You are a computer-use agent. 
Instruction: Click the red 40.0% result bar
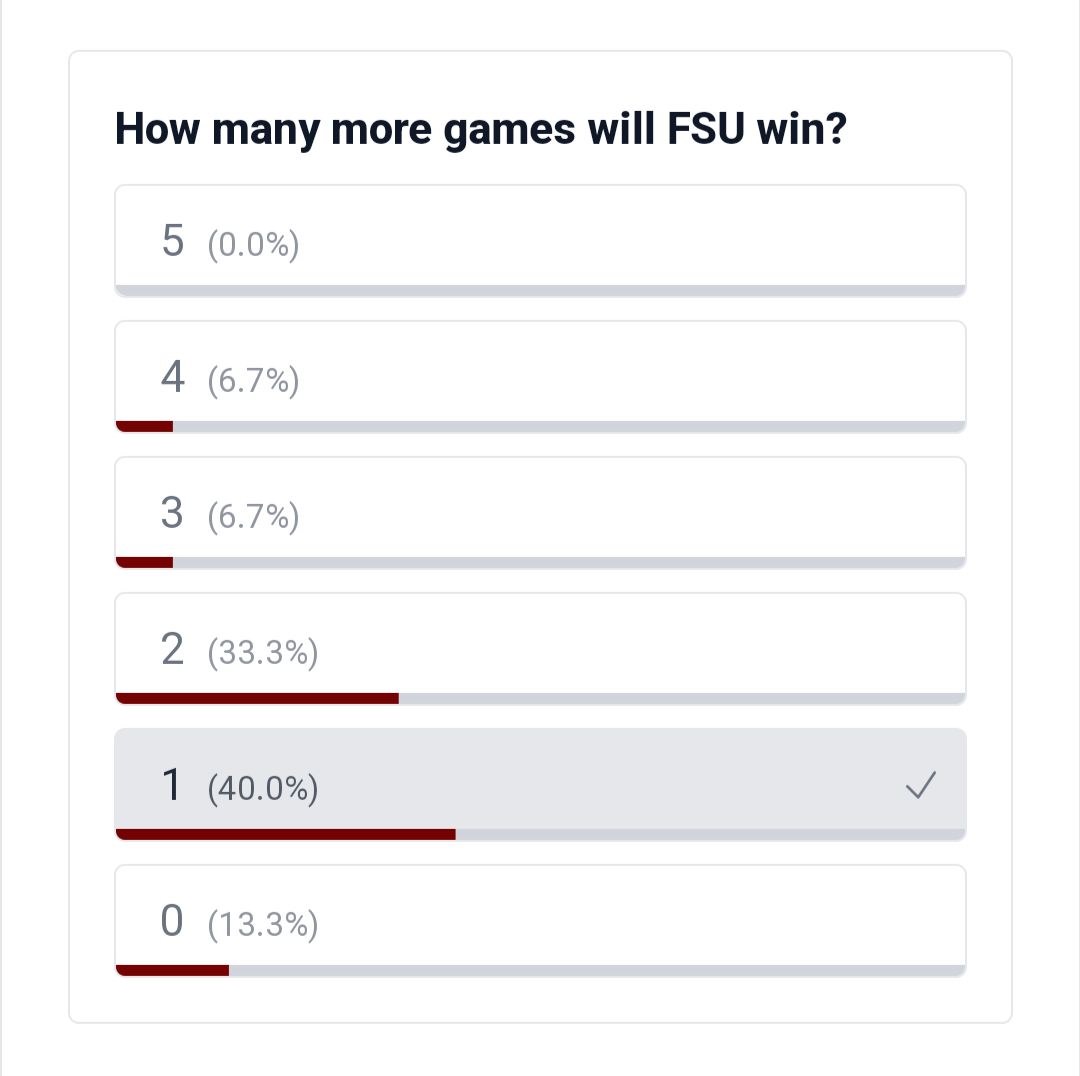coord(286,834)
